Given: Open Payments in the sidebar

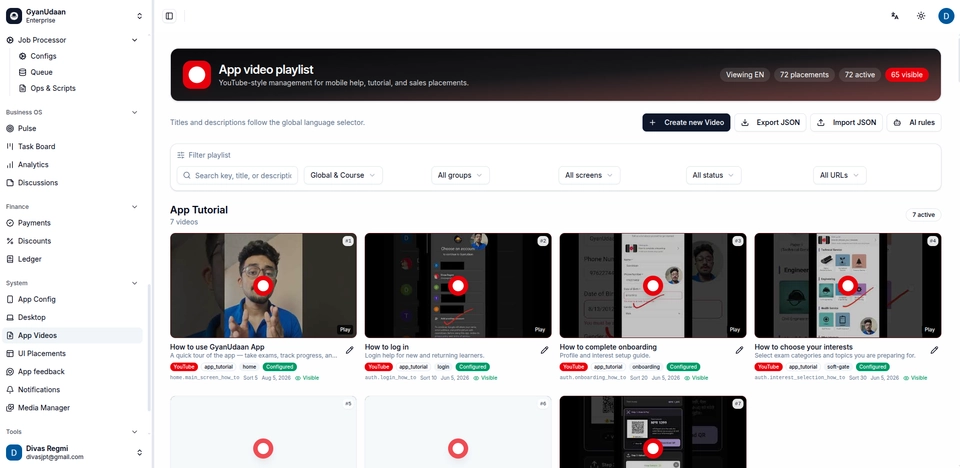Looking at the screenshot, I should click(x=34, y=223).
